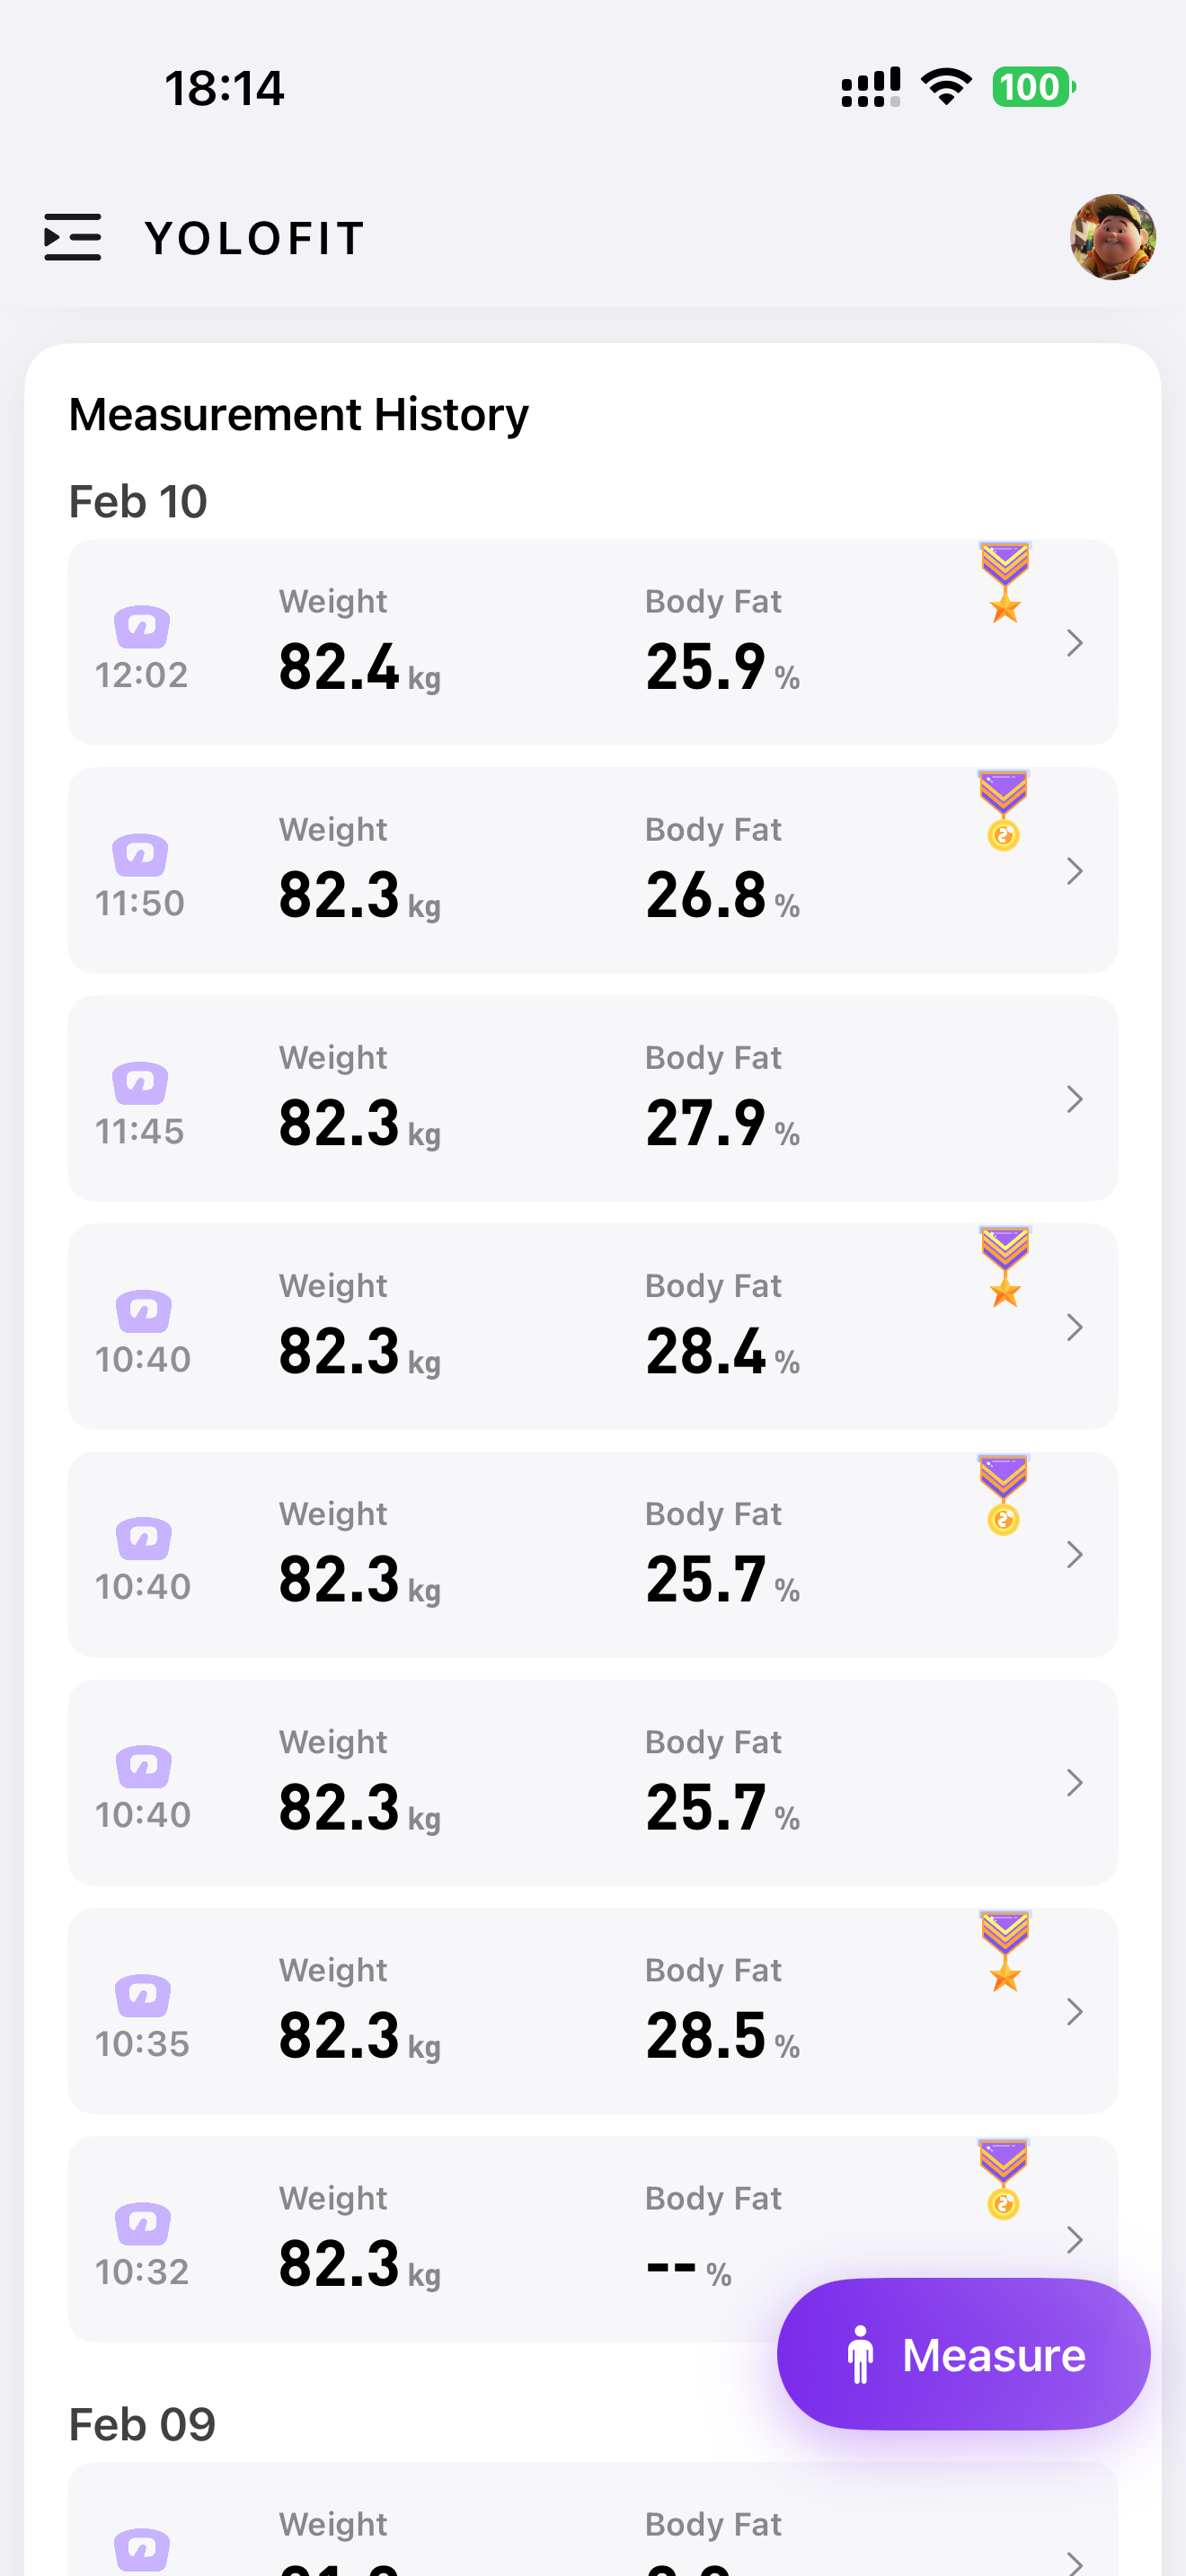The width and height of the screenshot is (1186, 2576).
Task: Expand the 12:02 measurement chevron
Action: pos(1074,643)
